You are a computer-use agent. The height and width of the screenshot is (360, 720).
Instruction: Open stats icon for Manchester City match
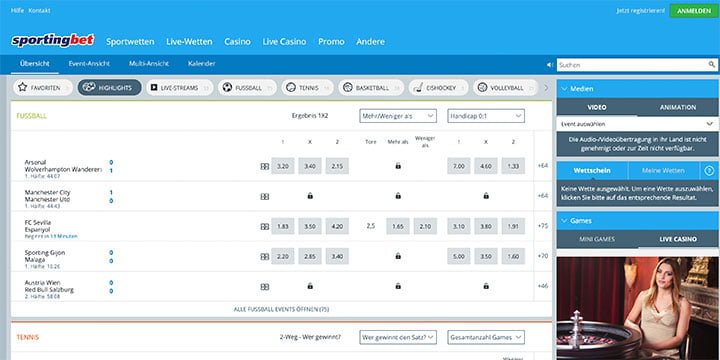264,197
